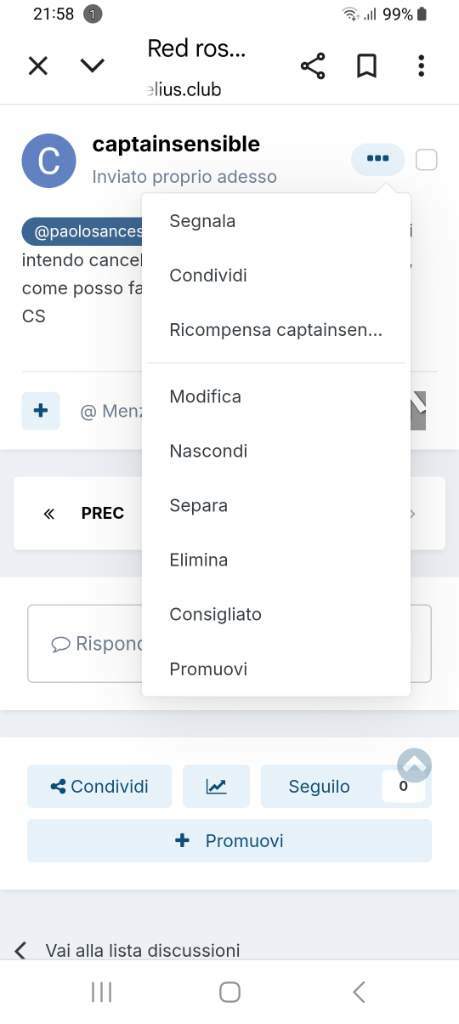459x1024 pixels.
Task: Tick the checkbox beside captainsensible's post
Action: pos(426,160)
